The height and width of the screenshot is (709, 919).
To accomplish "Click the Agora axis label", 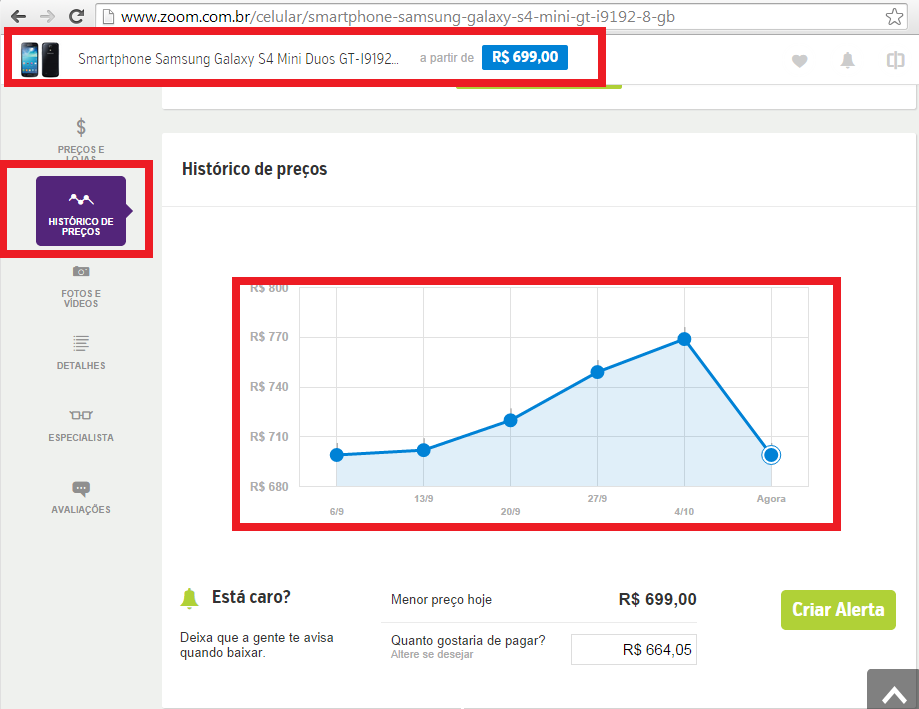I will click(771, 499).
